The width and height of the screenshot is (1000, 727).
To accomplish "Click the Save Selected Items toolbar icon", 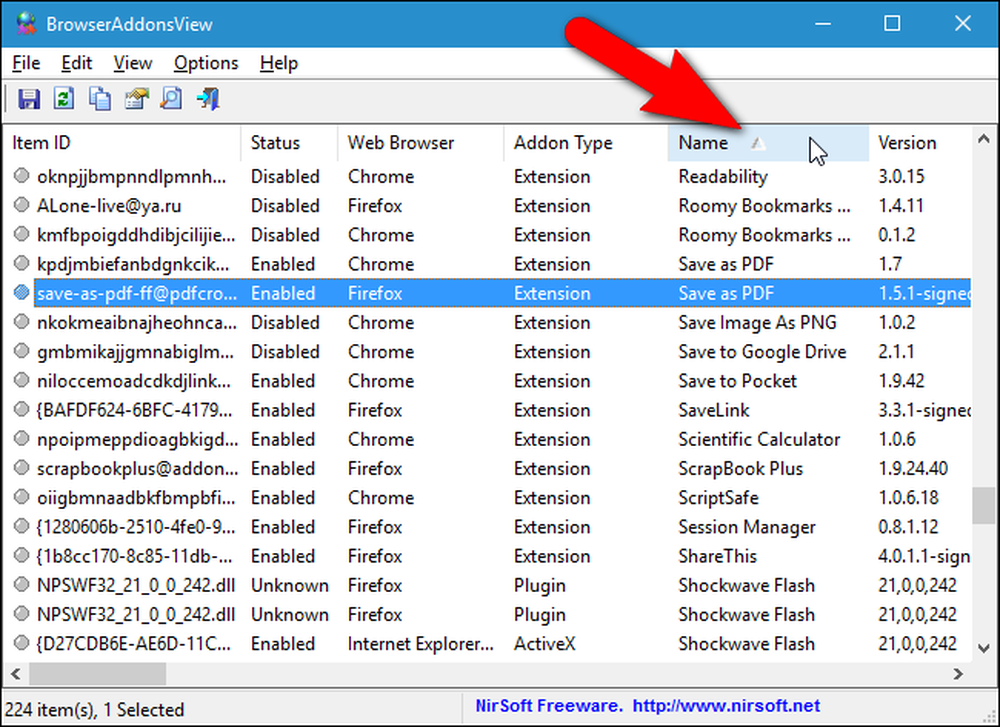I will tap(29, 99).
